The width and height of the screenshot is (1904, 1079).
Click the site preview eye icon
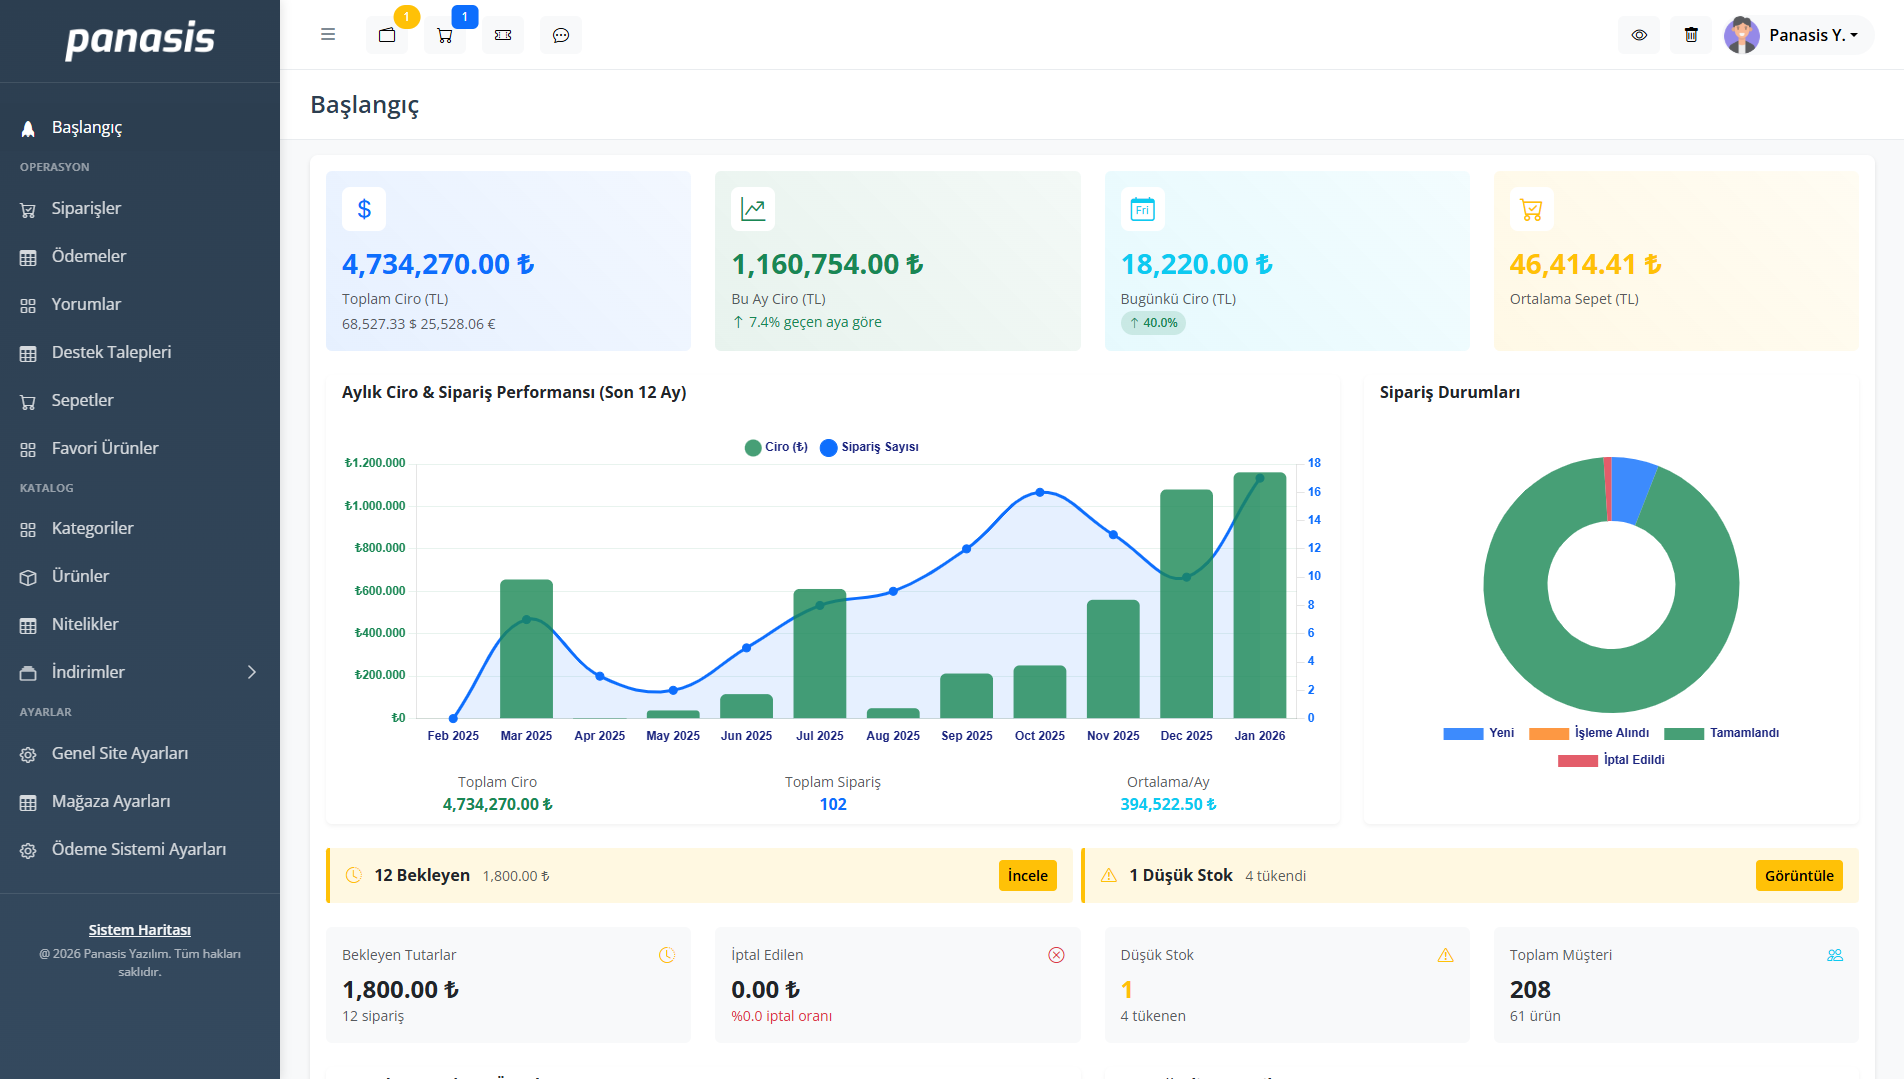click(1639, 34)
